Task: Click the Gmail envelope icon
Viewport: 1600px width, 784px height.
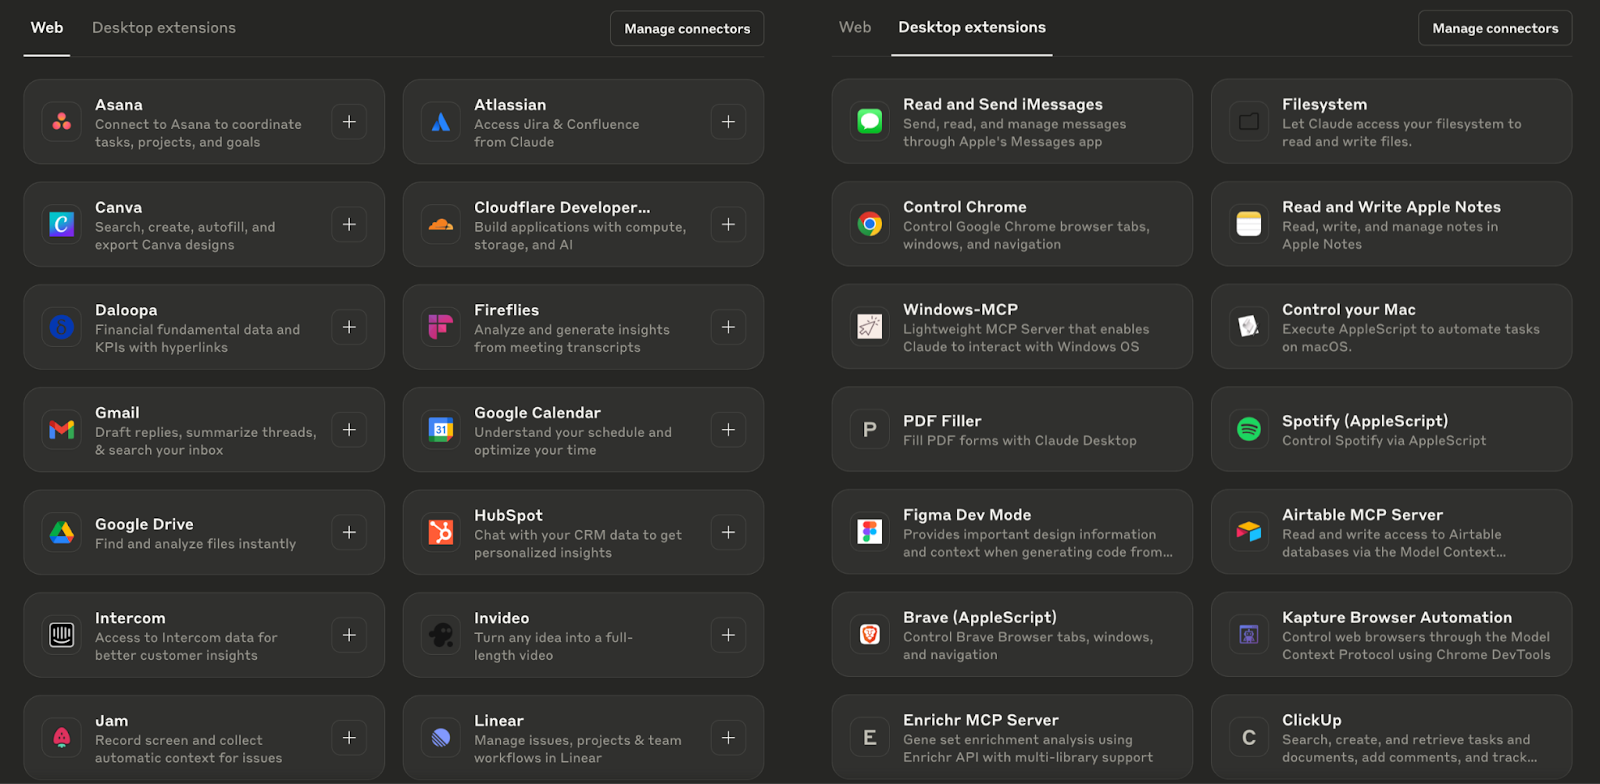Action: [x=62, y=430]
